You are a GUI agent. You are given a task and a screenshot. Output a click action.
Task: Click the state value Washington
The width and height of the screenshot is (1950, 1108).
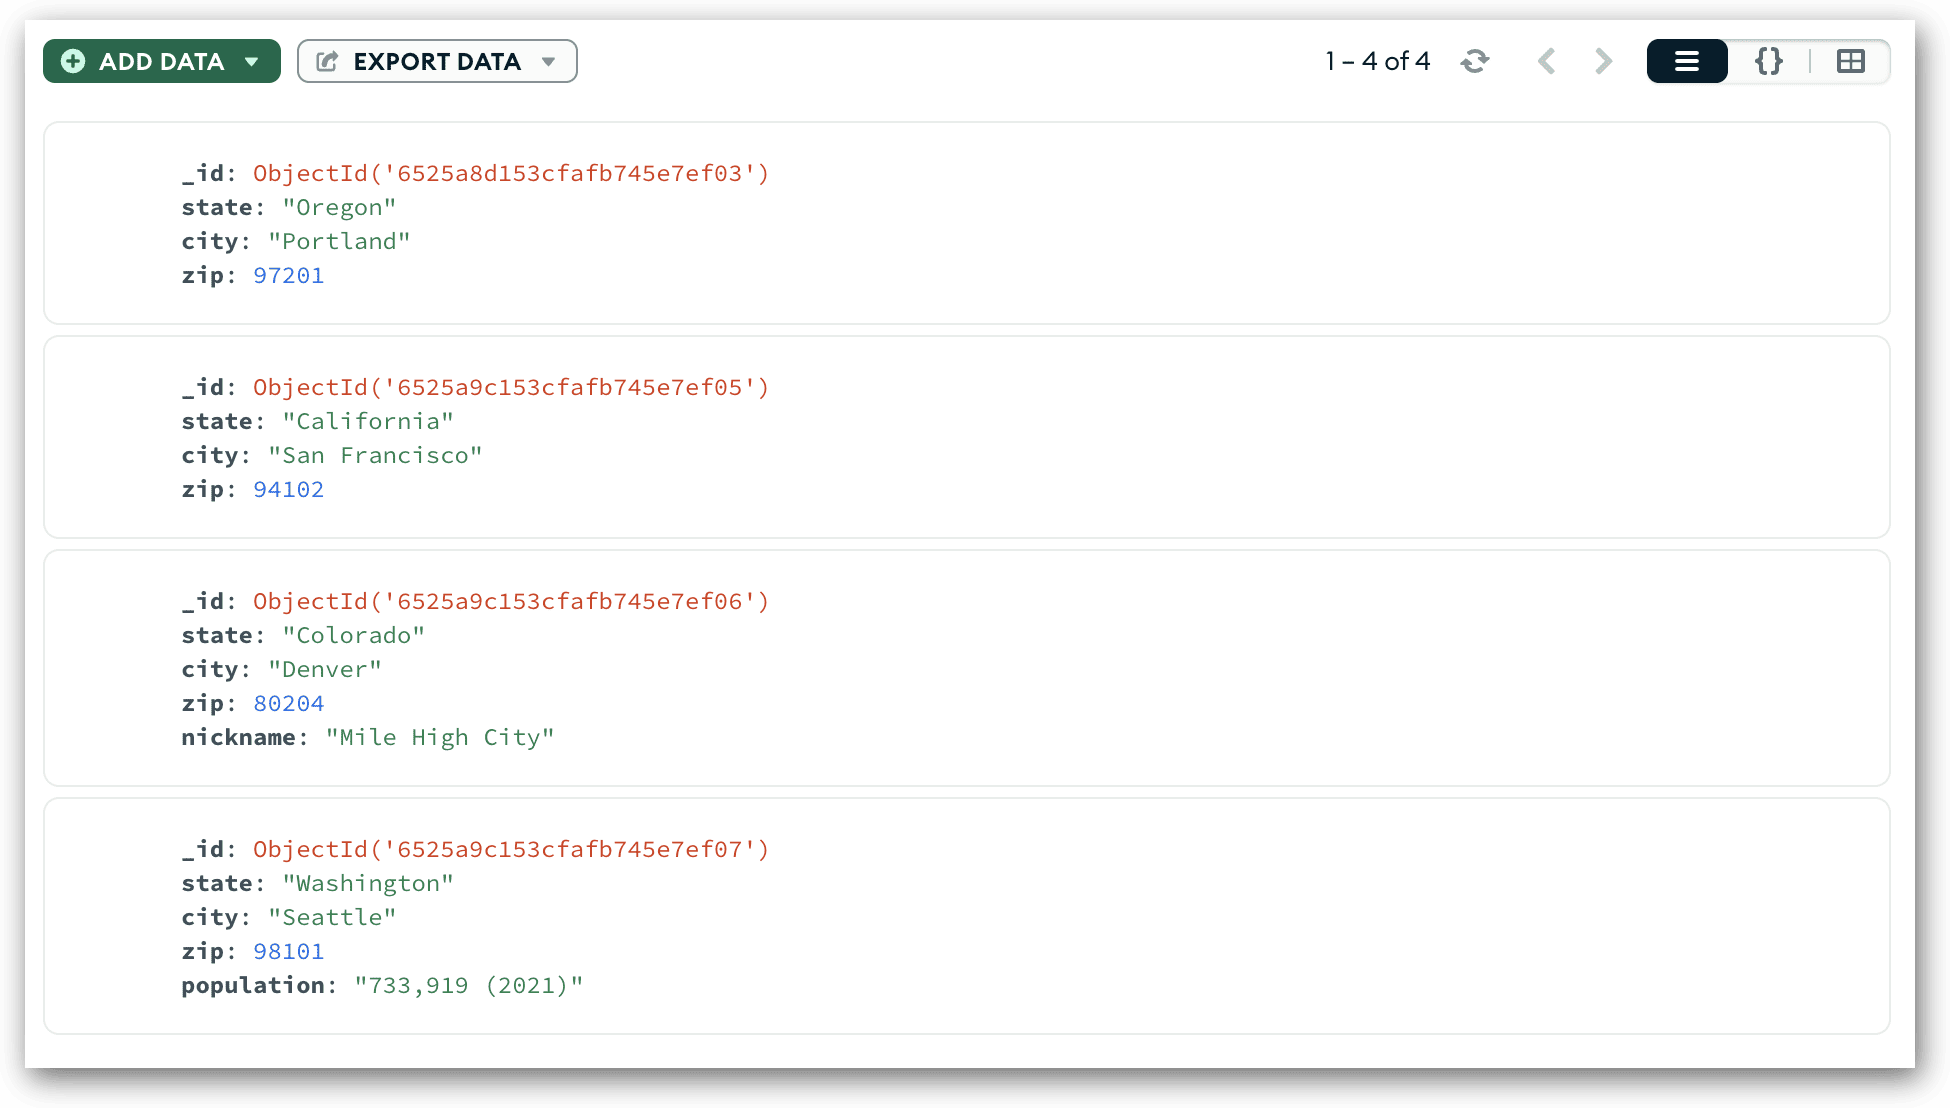click(x=368, y=883)
